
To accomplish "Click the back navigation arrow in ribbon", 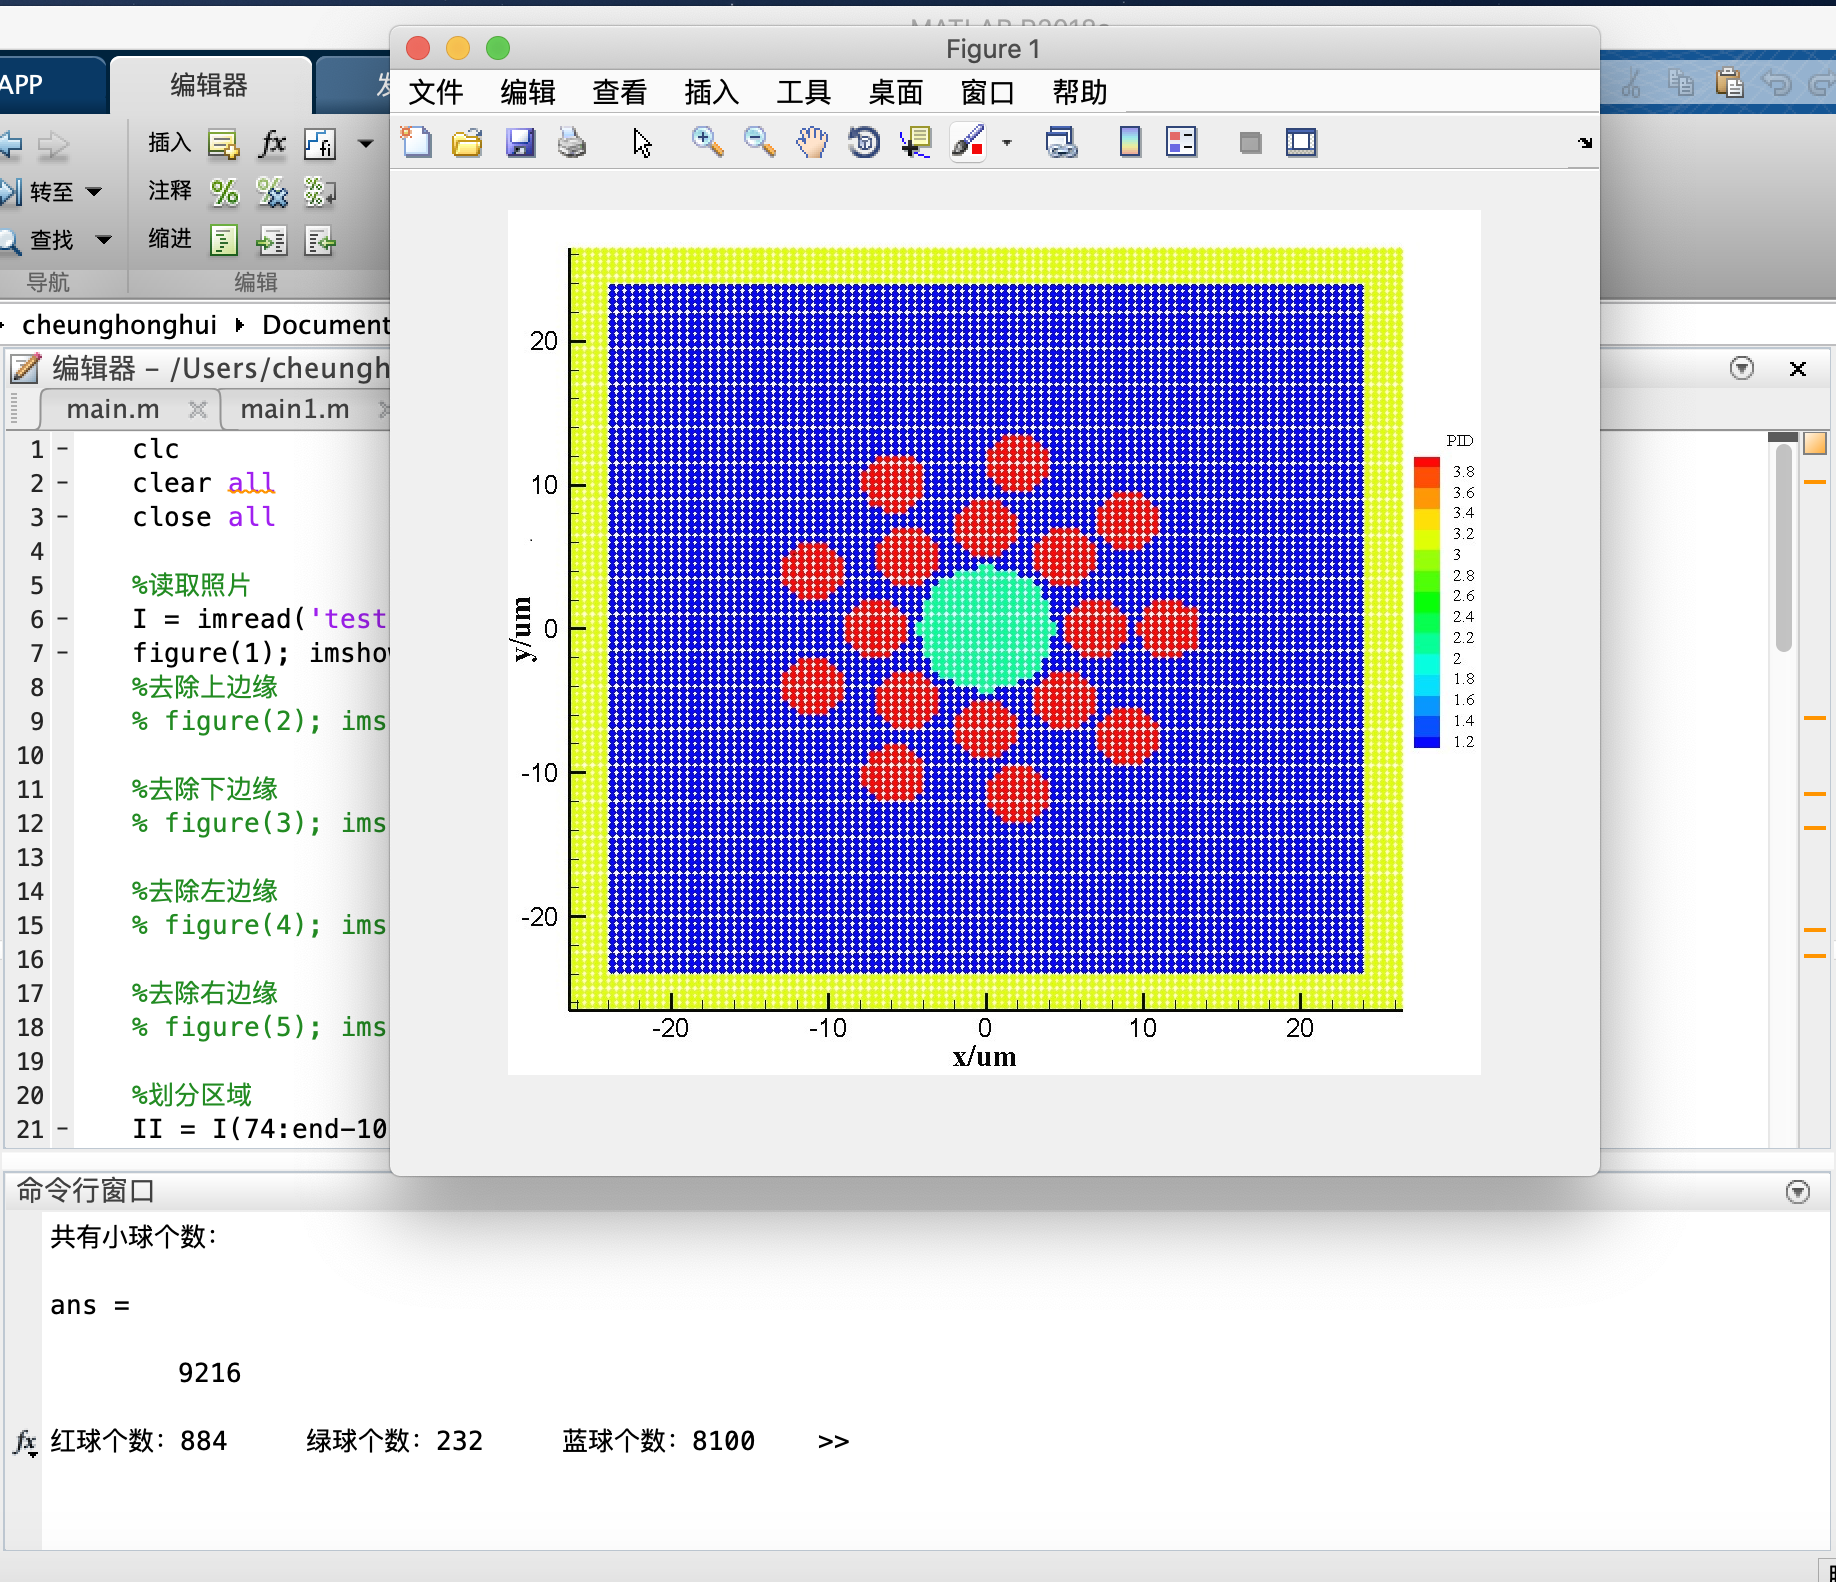I will coord(10,144).
